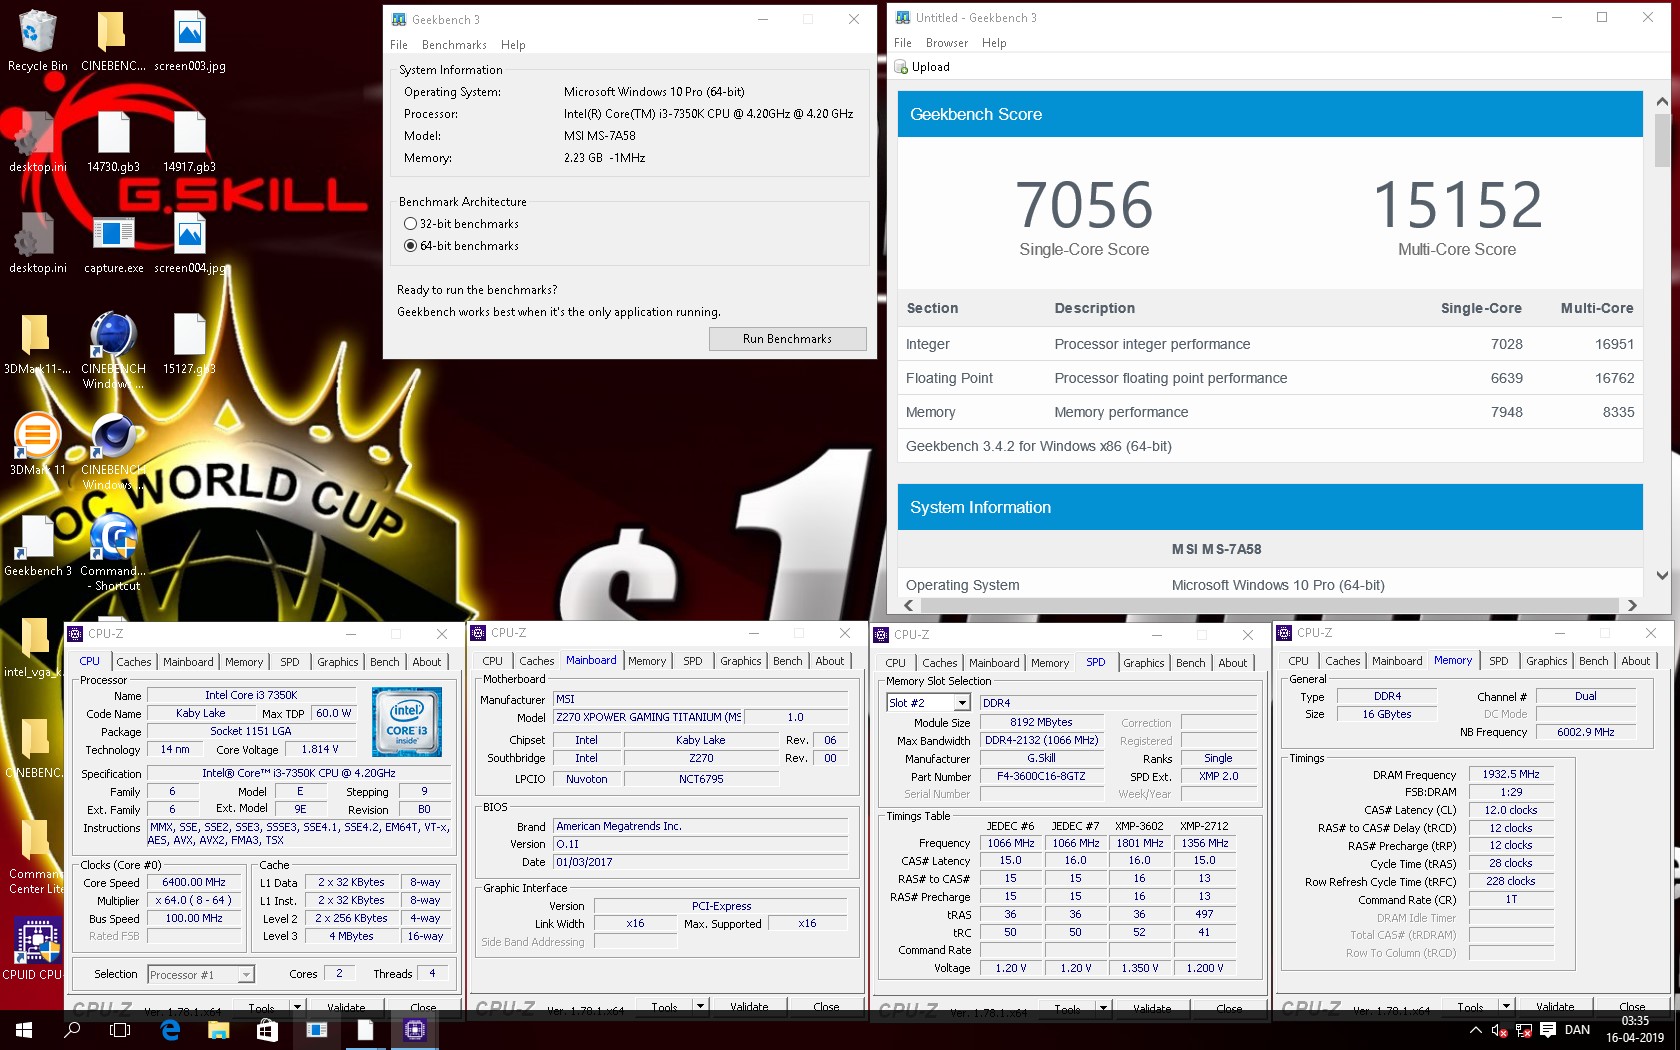Click the Geekbench results vertical scrollbar
The height and width of the screenshot is (1050, 1680).
coord(1662,140)
